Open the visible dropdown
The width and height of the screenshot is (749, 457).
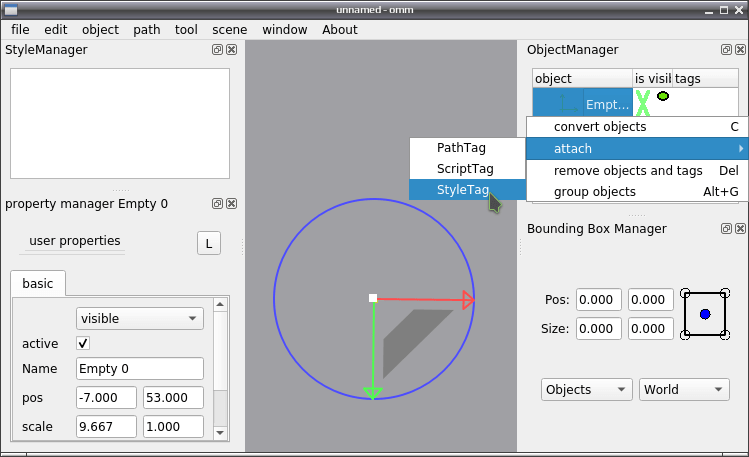tap(139, 319)
